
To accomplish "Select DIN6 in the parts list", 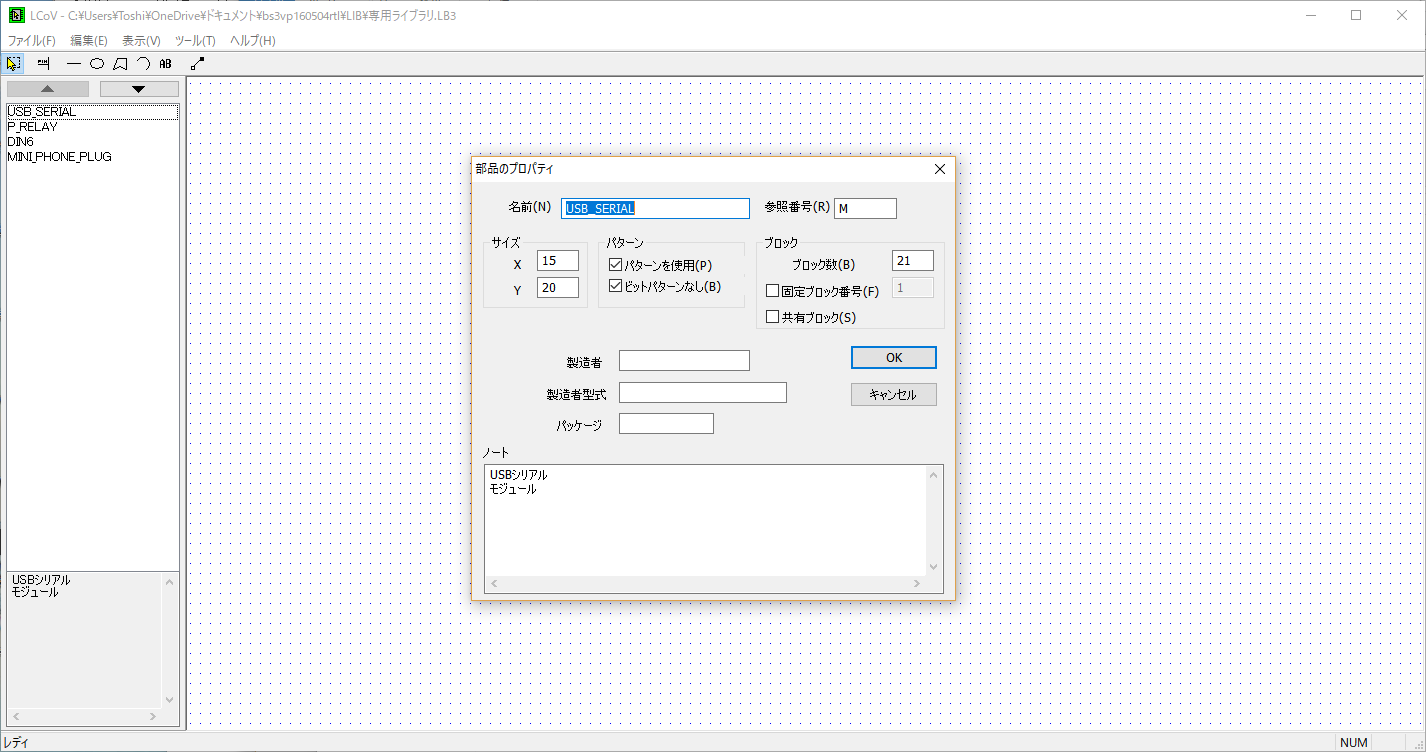I will 21,141.
